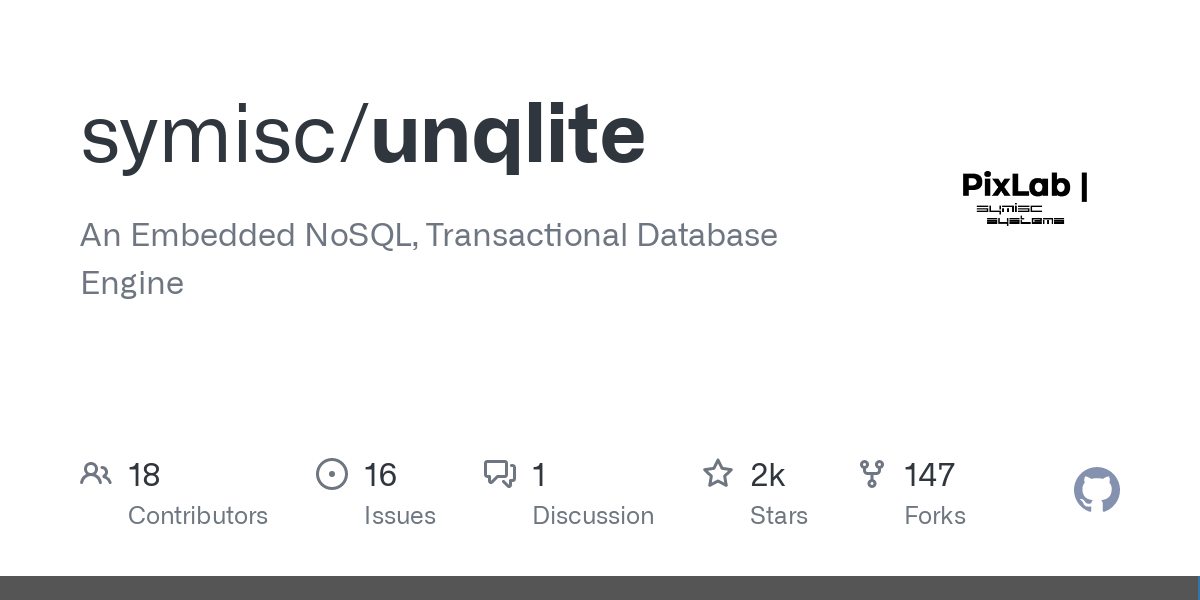Screen dimensions: 1200x600
Task: Click the Discussion speech bubbles icon
Action: pyautogui.click(x=500, y=474)
